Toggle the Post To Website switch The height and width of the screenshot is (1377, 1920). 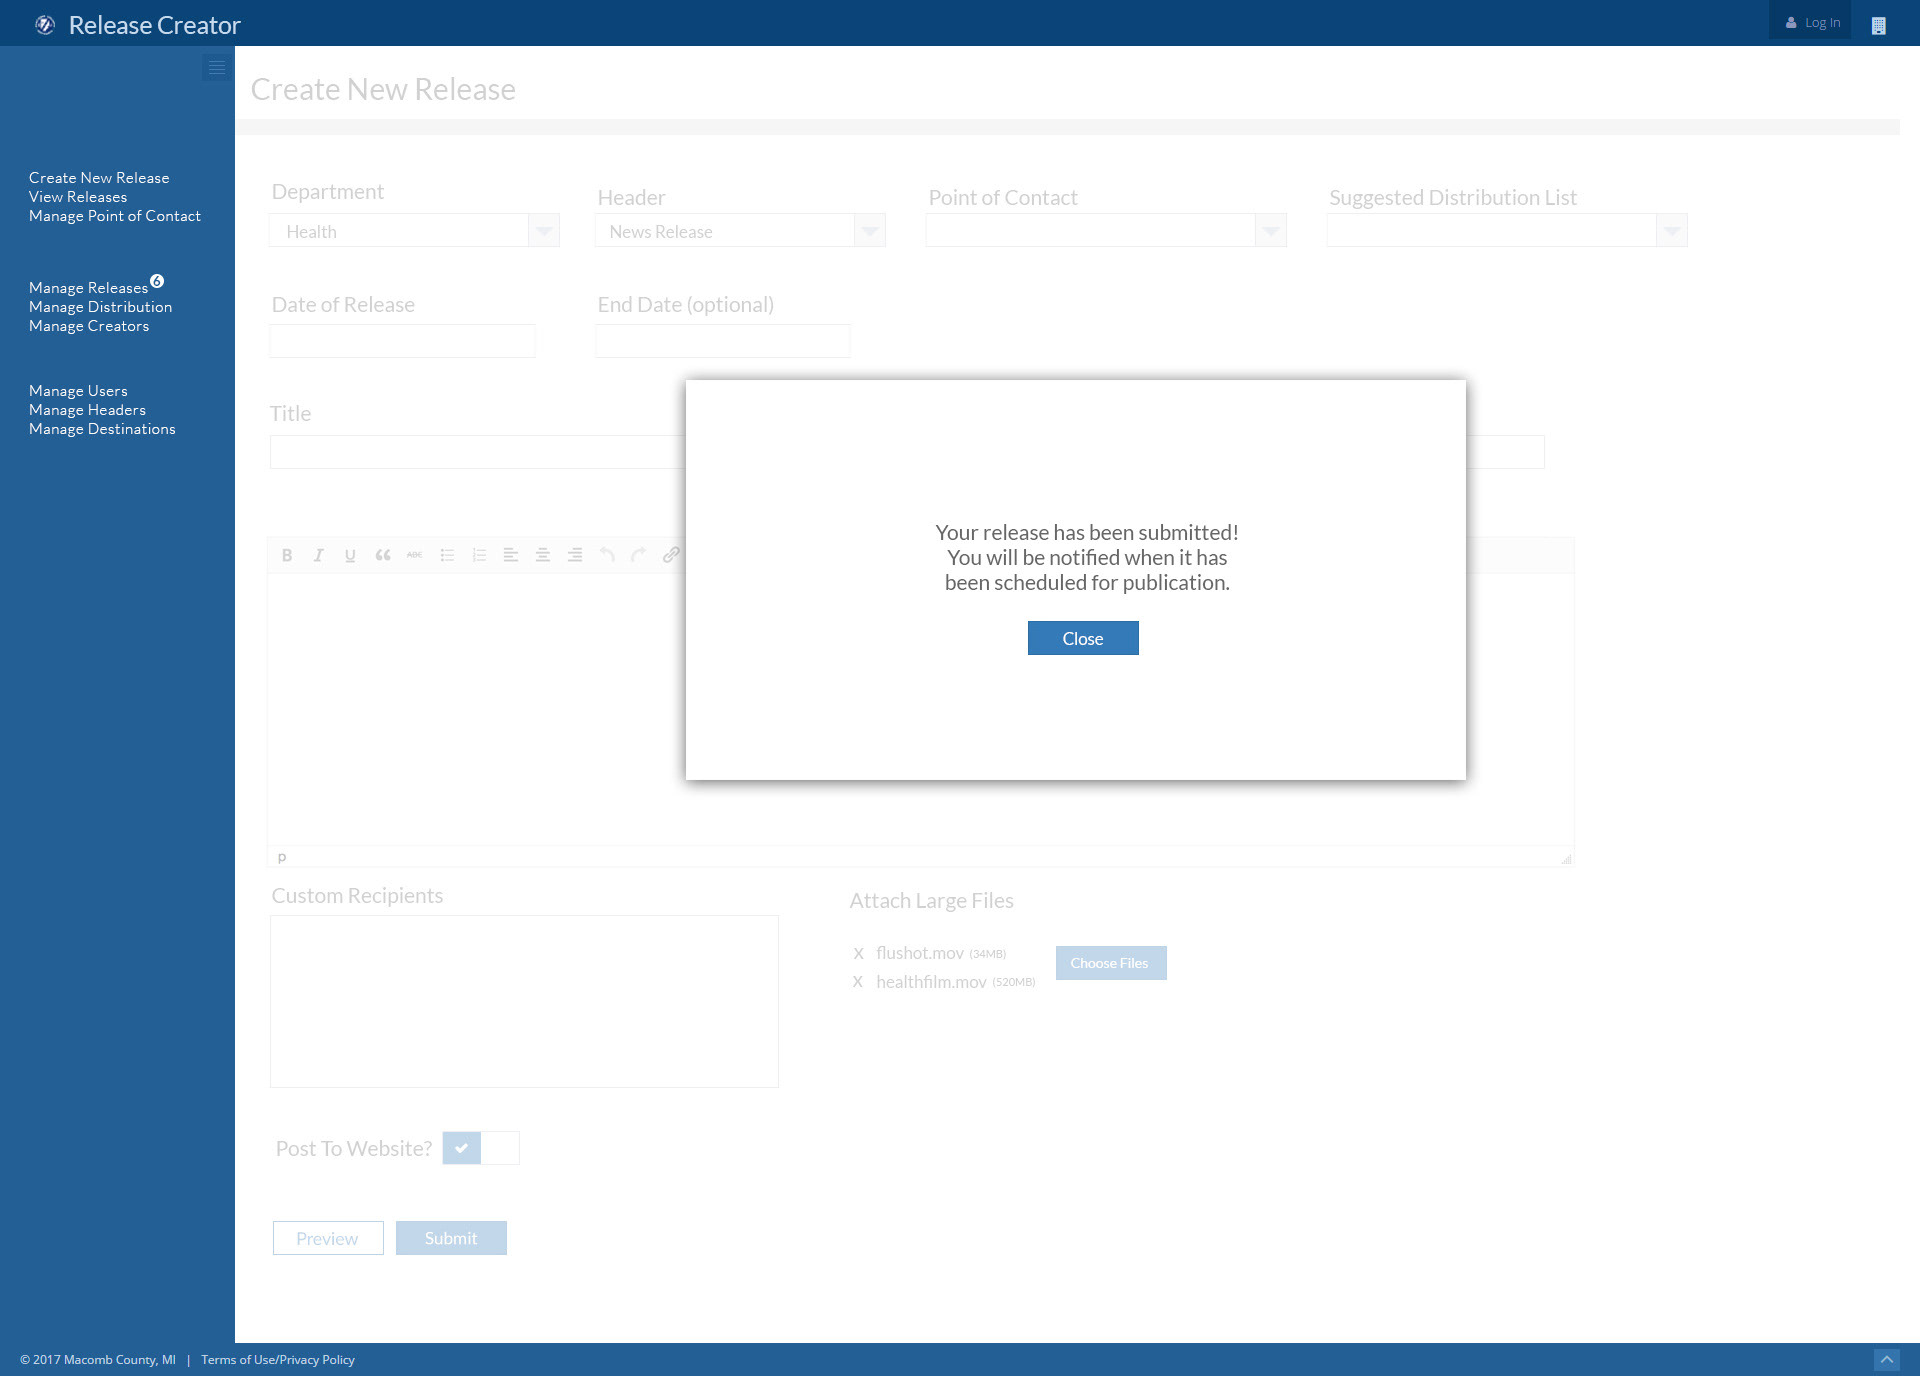point(480,1148)
